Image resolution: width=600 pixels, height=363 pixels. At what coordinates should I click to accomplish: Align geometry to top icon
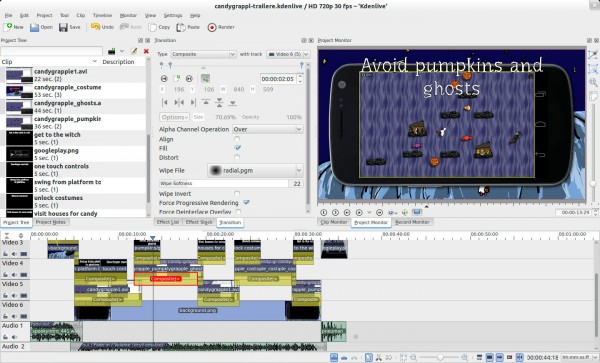pos(206,102)
